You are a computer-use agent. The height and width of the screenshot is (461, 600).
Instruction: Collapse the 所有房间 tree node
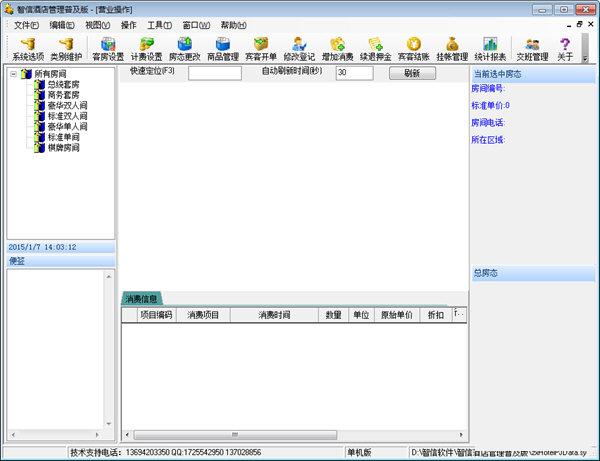click(13, 74)
